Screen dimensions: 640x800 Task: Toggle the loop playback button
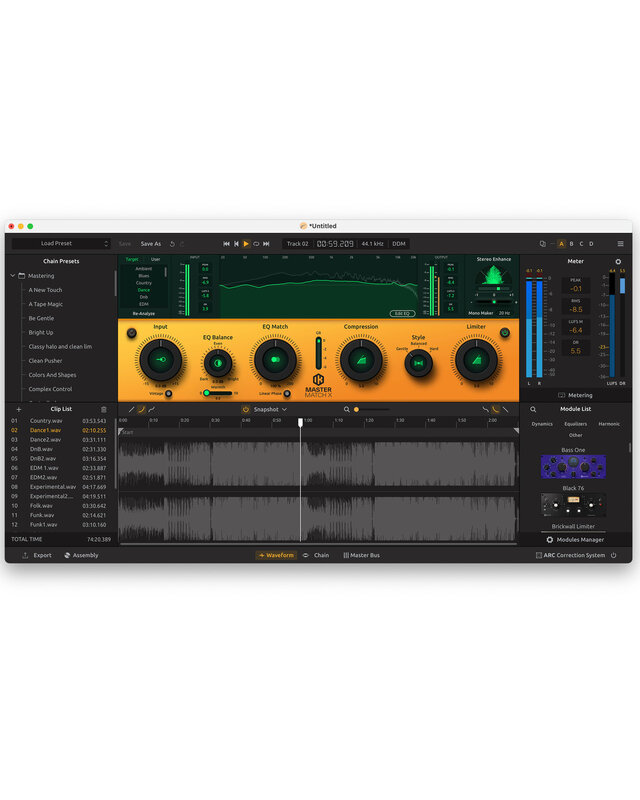tap(256, 244)
